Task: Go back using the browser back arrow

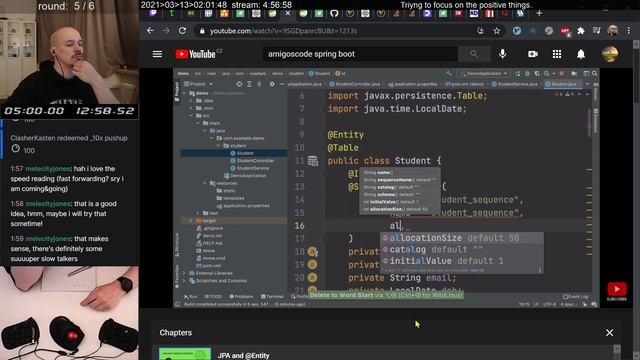Action: [x=150, y=31]
